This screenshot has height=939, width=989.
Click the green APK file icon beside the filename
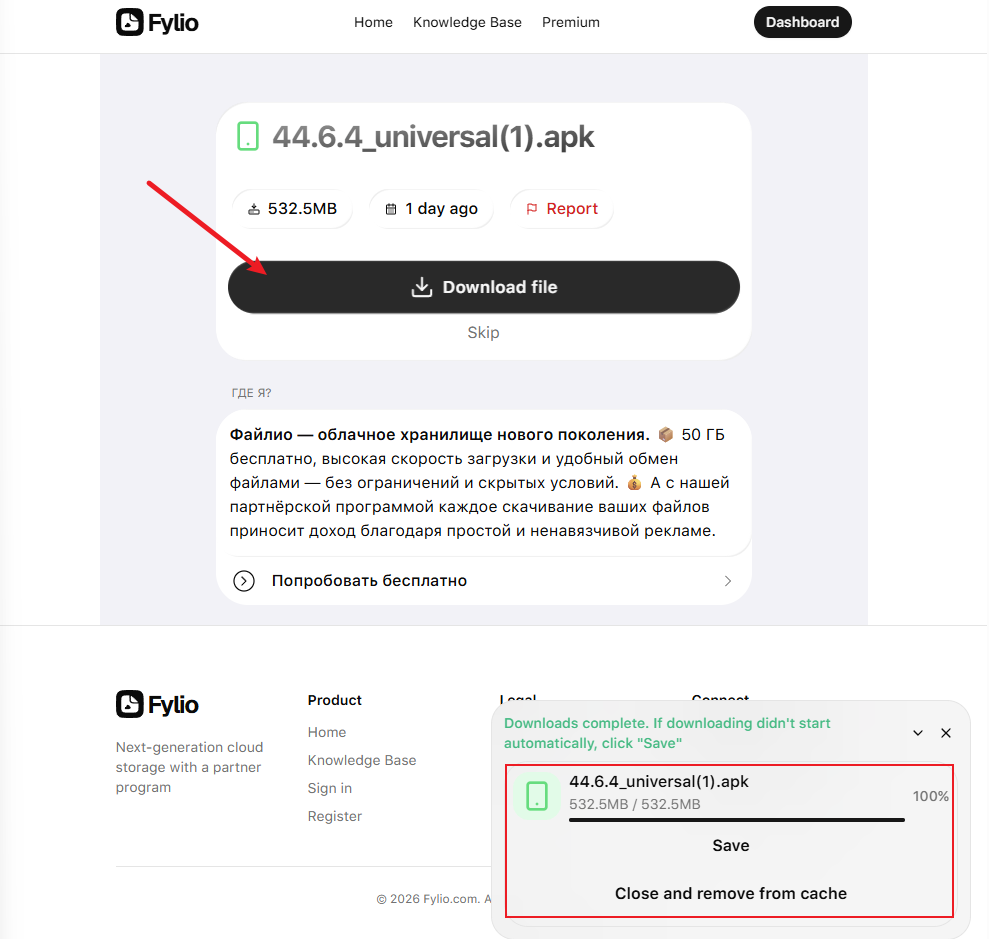[248, 136]
